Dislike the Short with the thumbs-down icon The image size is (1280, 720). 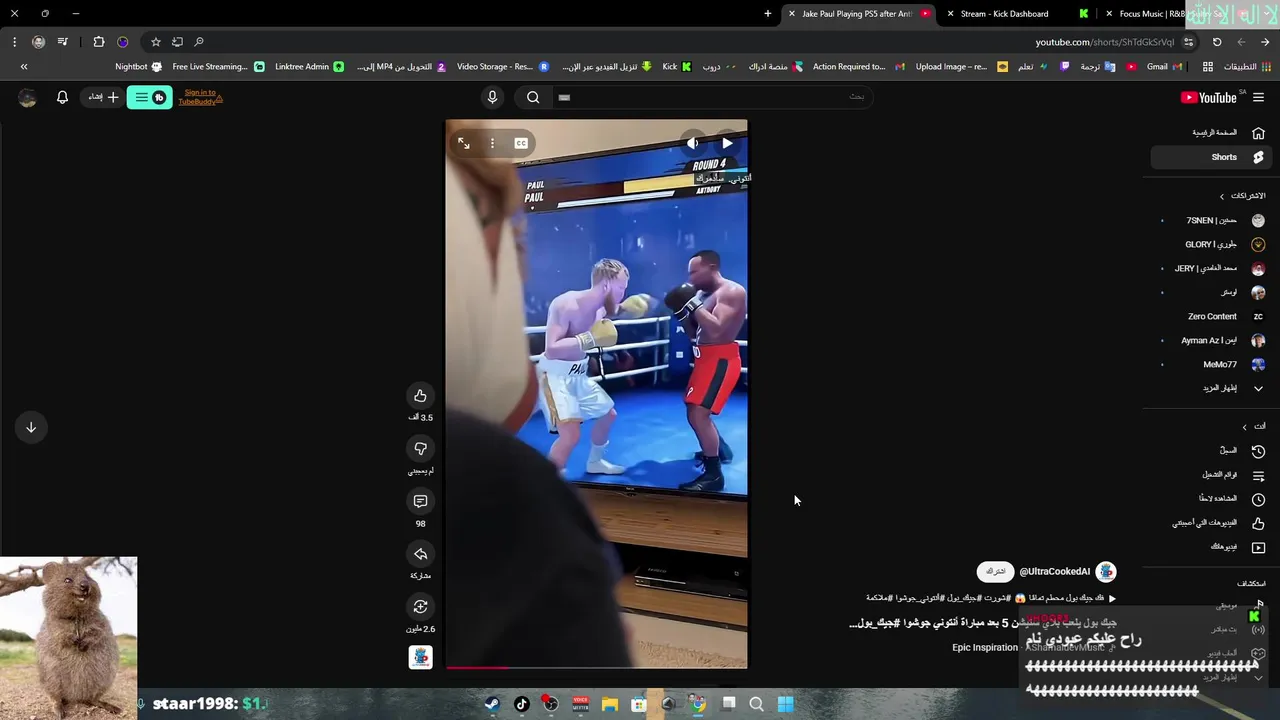[x=420, y=449]
